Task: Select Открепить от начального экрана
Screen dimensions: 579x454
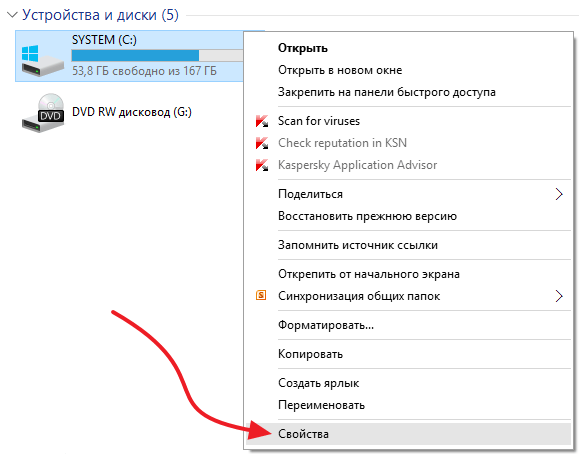Action: tap(408, 274)
